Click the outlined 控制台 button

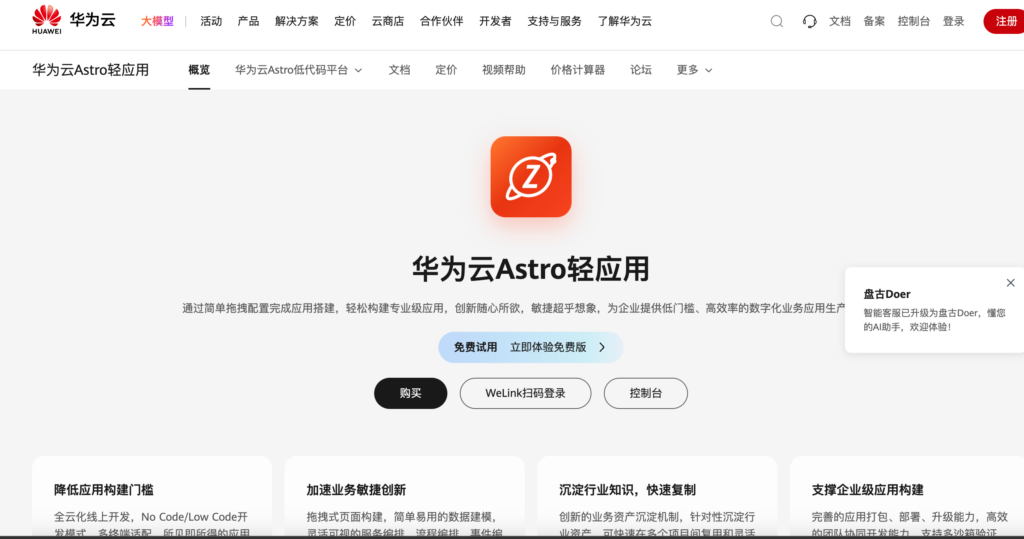(646, 393)
